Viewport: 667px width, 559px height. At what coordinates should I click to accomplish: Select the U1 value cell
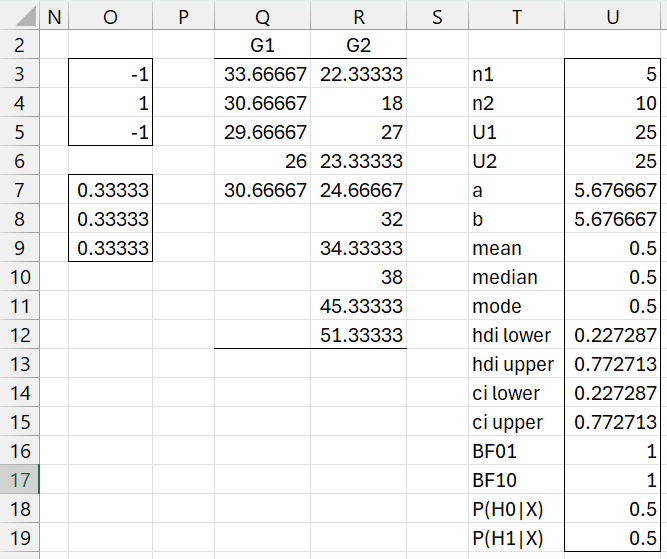613,132
